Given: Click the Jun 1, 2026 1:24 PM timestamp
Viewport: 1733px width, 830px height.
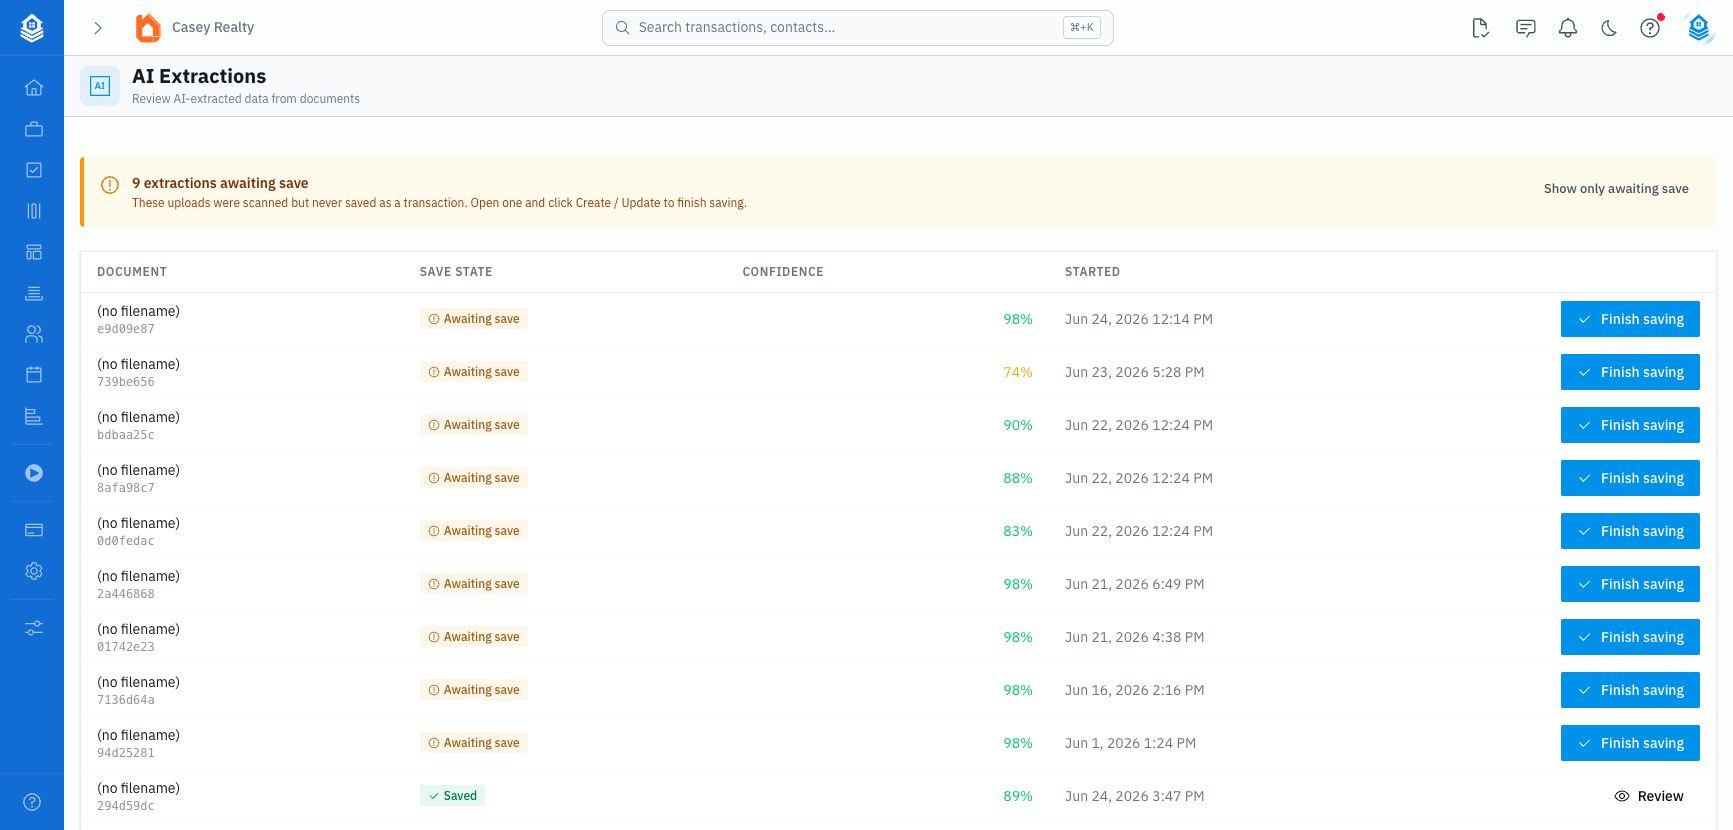Looking at the screenshot, I should coord(1130,743).
